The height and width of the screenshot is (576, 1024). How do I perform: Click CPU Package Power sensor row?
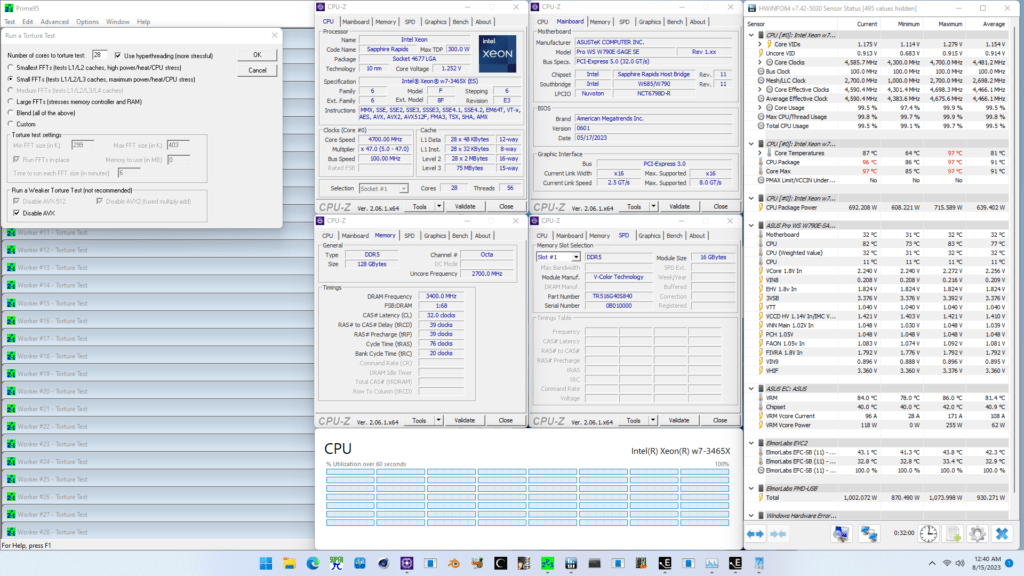coord(878,207)
